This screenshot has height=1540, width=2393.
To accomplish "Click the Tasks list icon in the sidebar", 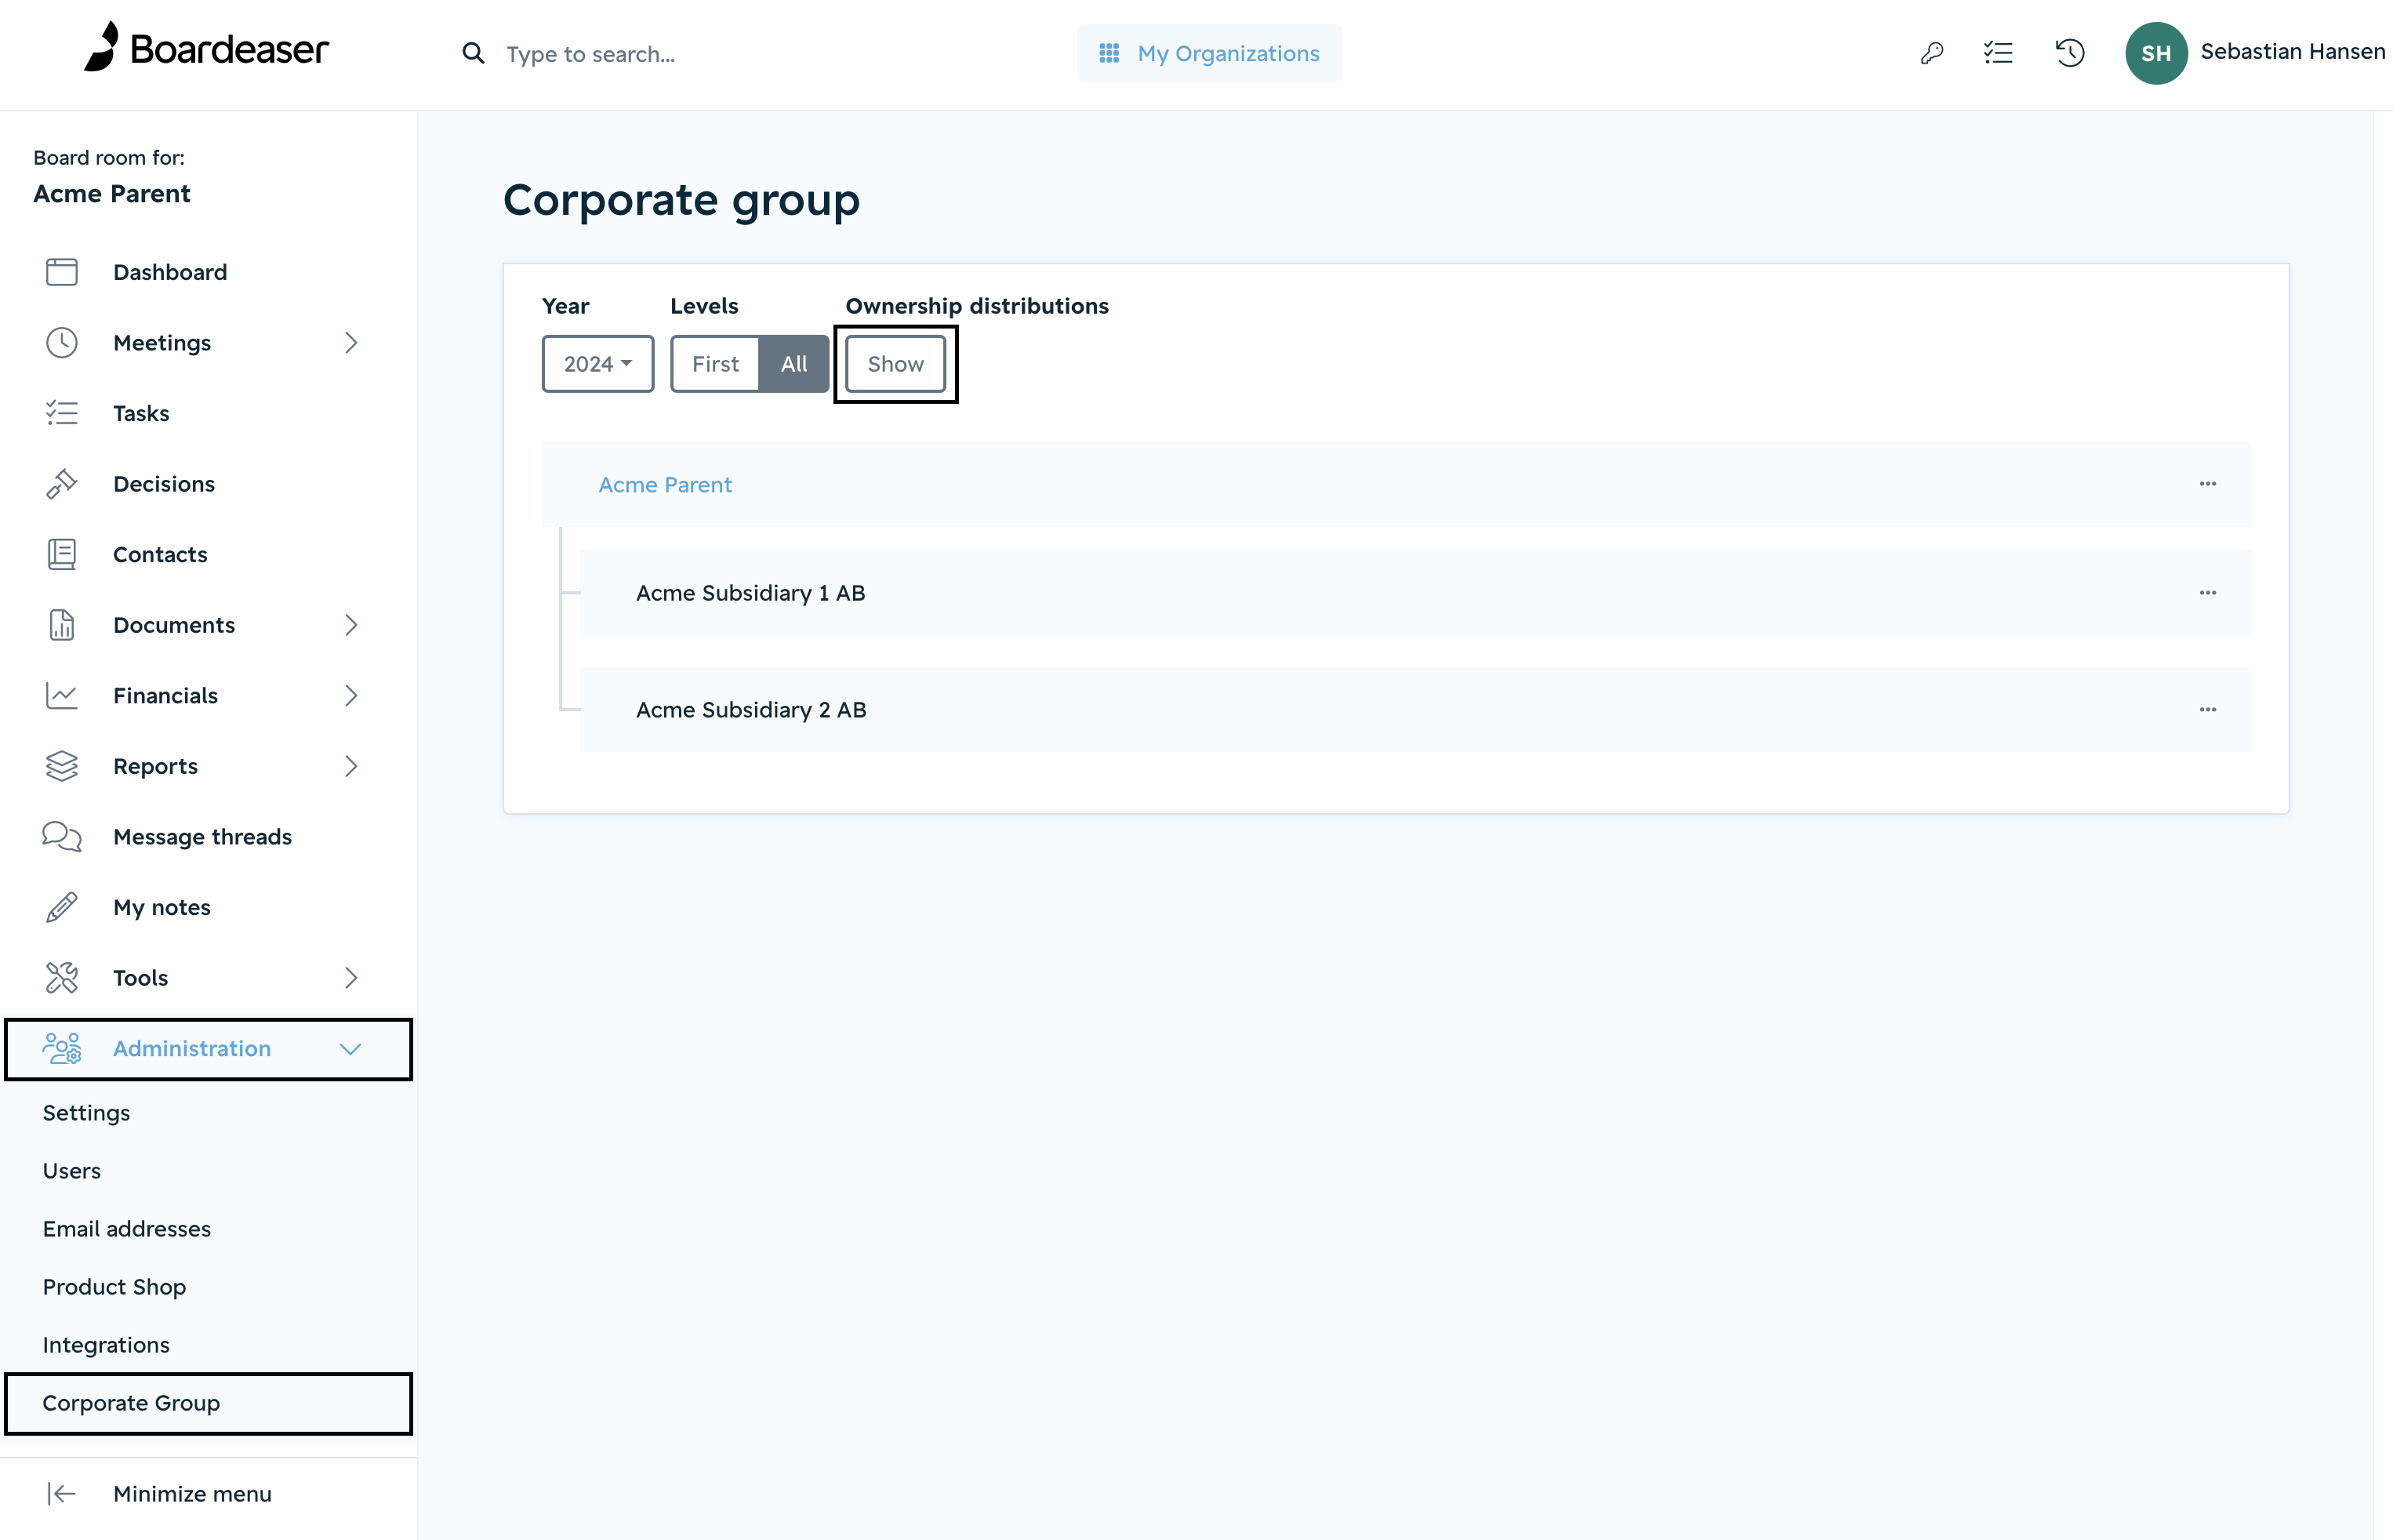I will [62, 413].
